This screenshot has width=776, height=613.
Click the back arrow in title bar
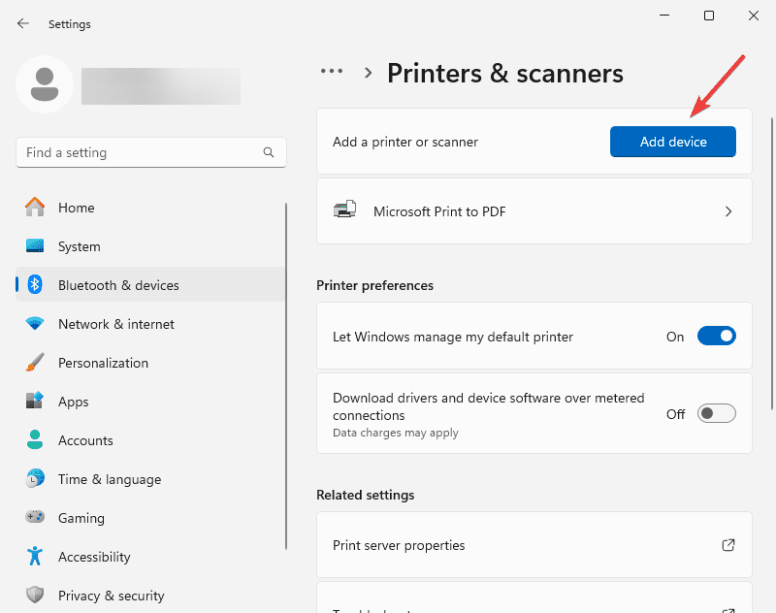pos(23,23)
